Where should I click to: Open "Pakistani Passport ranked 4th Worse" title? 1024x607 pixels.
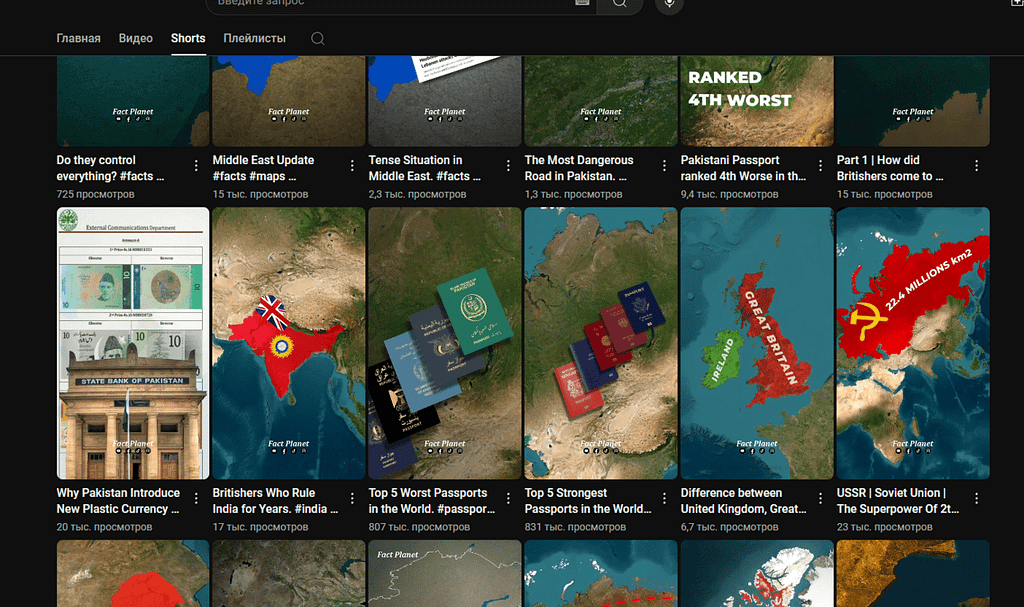[743, 168]
